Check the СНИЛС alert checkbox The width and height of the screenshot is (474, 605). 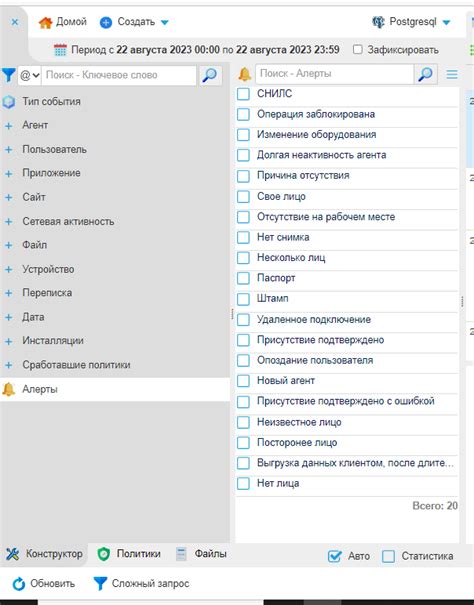[x=243, y=94]
